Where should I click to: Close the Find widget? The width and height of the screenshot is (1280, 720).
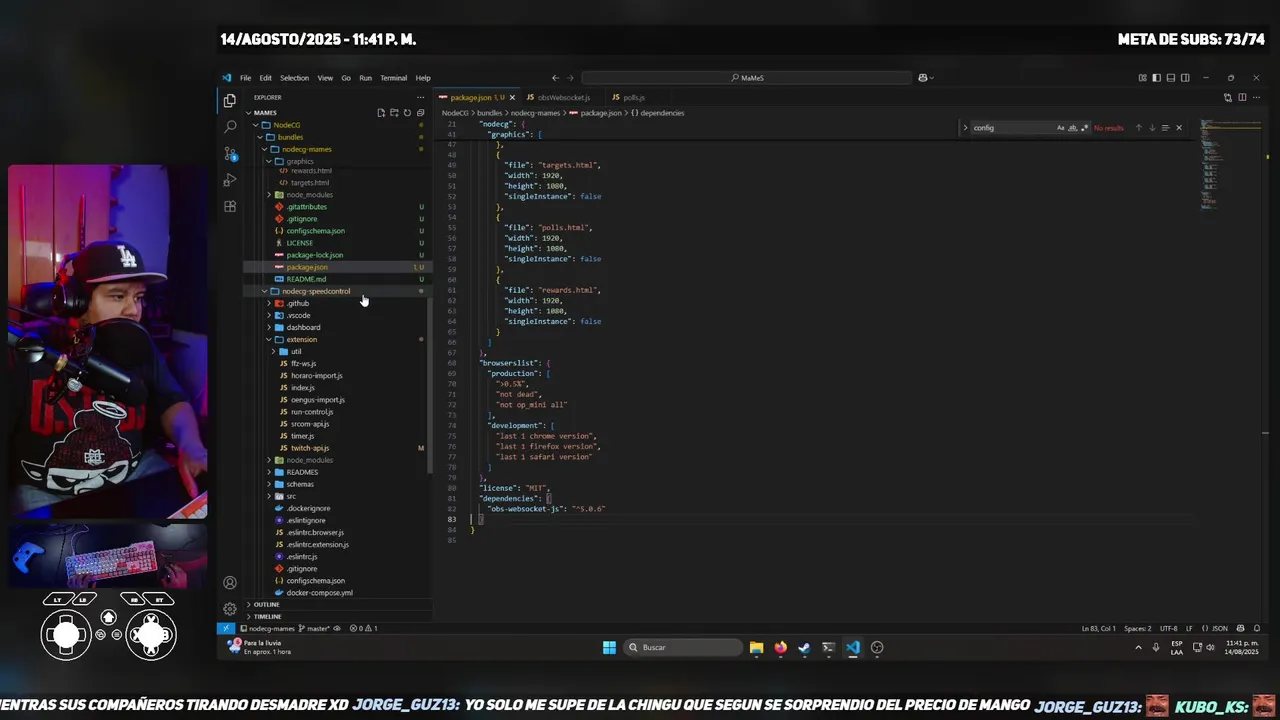(1179, 128)
